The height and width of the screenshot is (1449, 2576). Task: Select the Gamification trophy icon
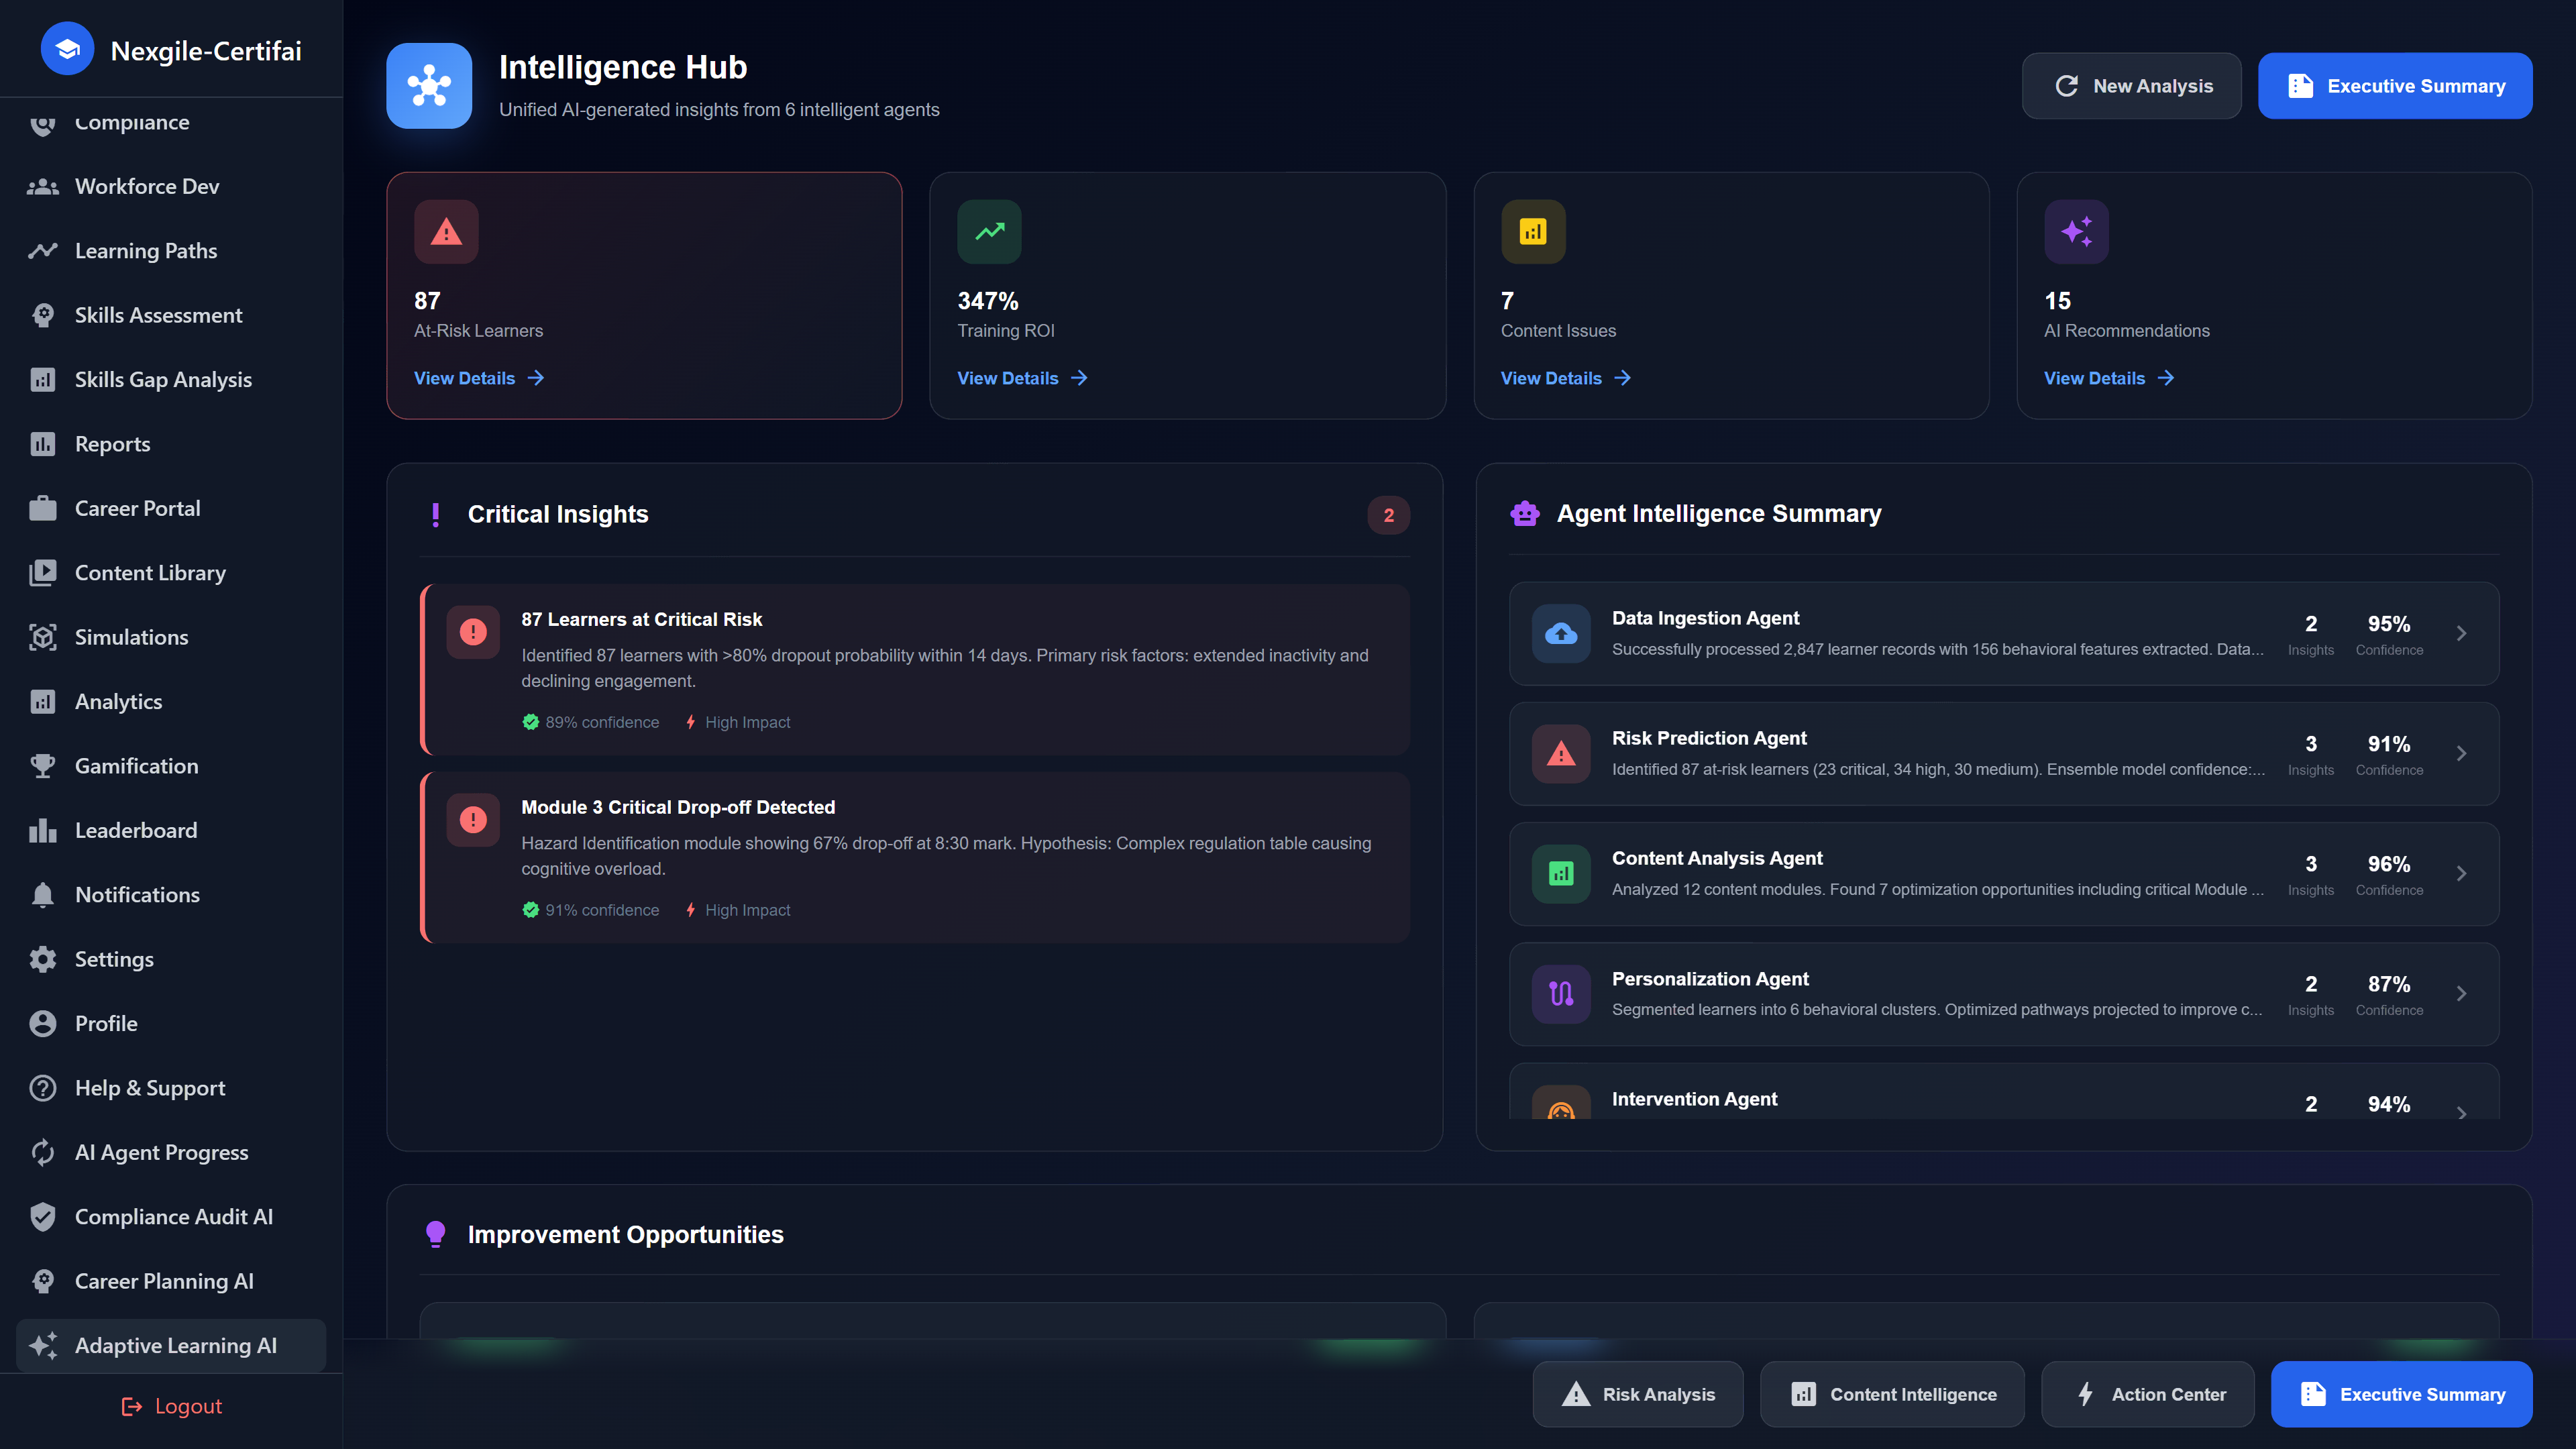point(43,765)
